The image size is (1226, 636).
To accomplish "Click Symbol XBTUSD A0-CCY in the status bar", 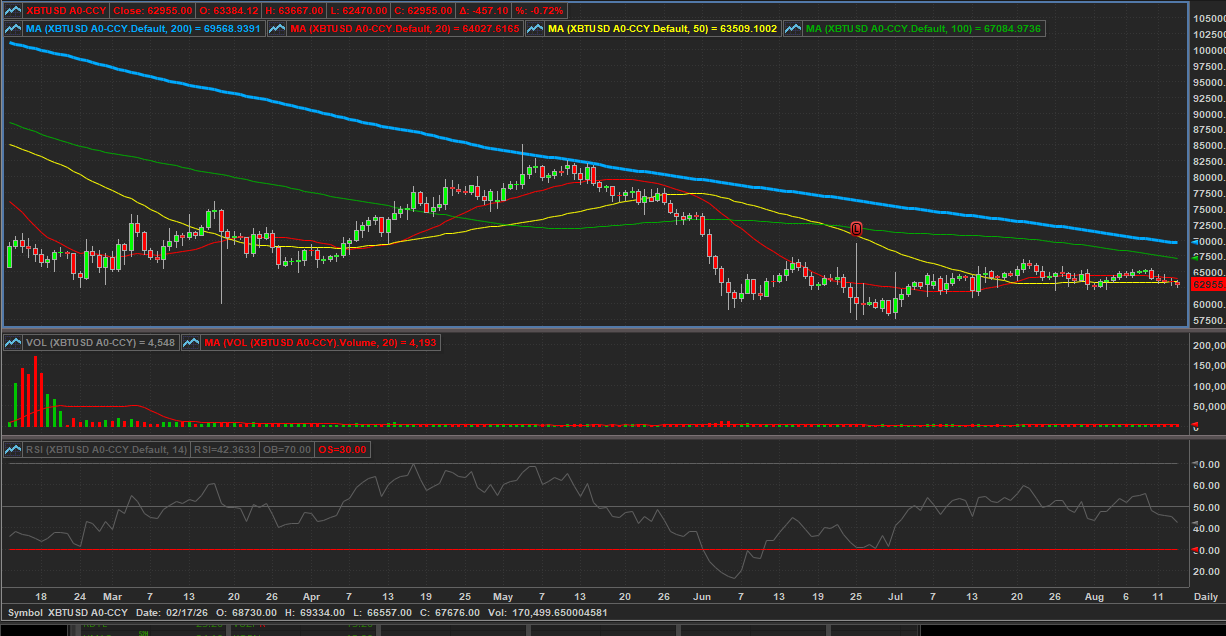I will 67,612.
